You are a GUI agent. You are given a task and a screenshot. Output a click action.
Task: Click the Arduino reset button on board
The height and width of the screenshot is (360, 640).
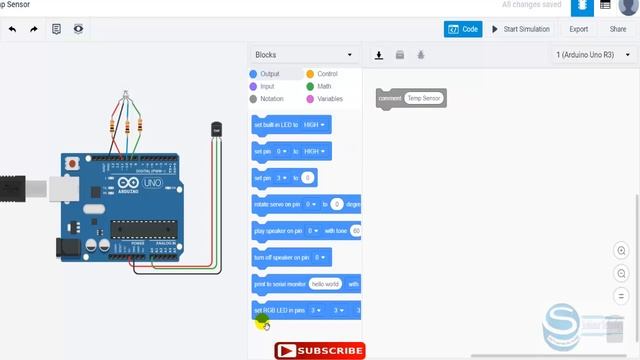(x=72, y=164)
